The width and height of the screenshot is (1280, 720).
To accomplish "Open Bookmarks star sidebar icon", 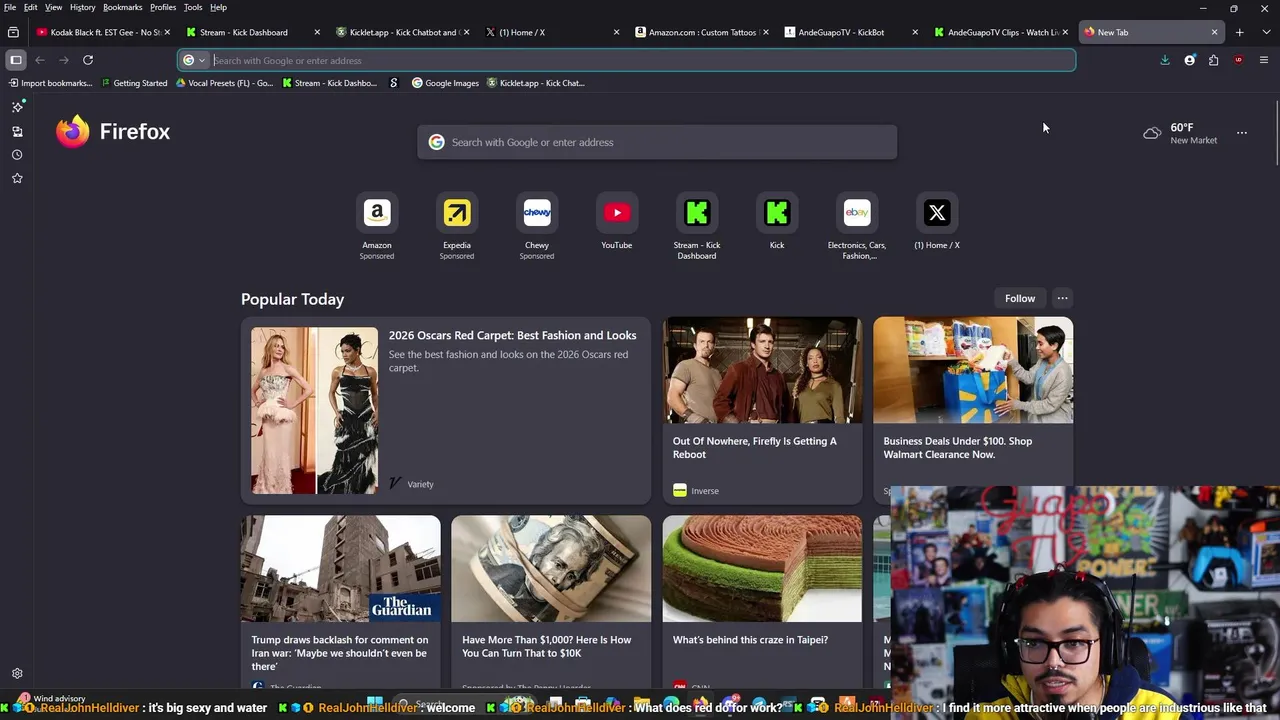I will (17, 178).
